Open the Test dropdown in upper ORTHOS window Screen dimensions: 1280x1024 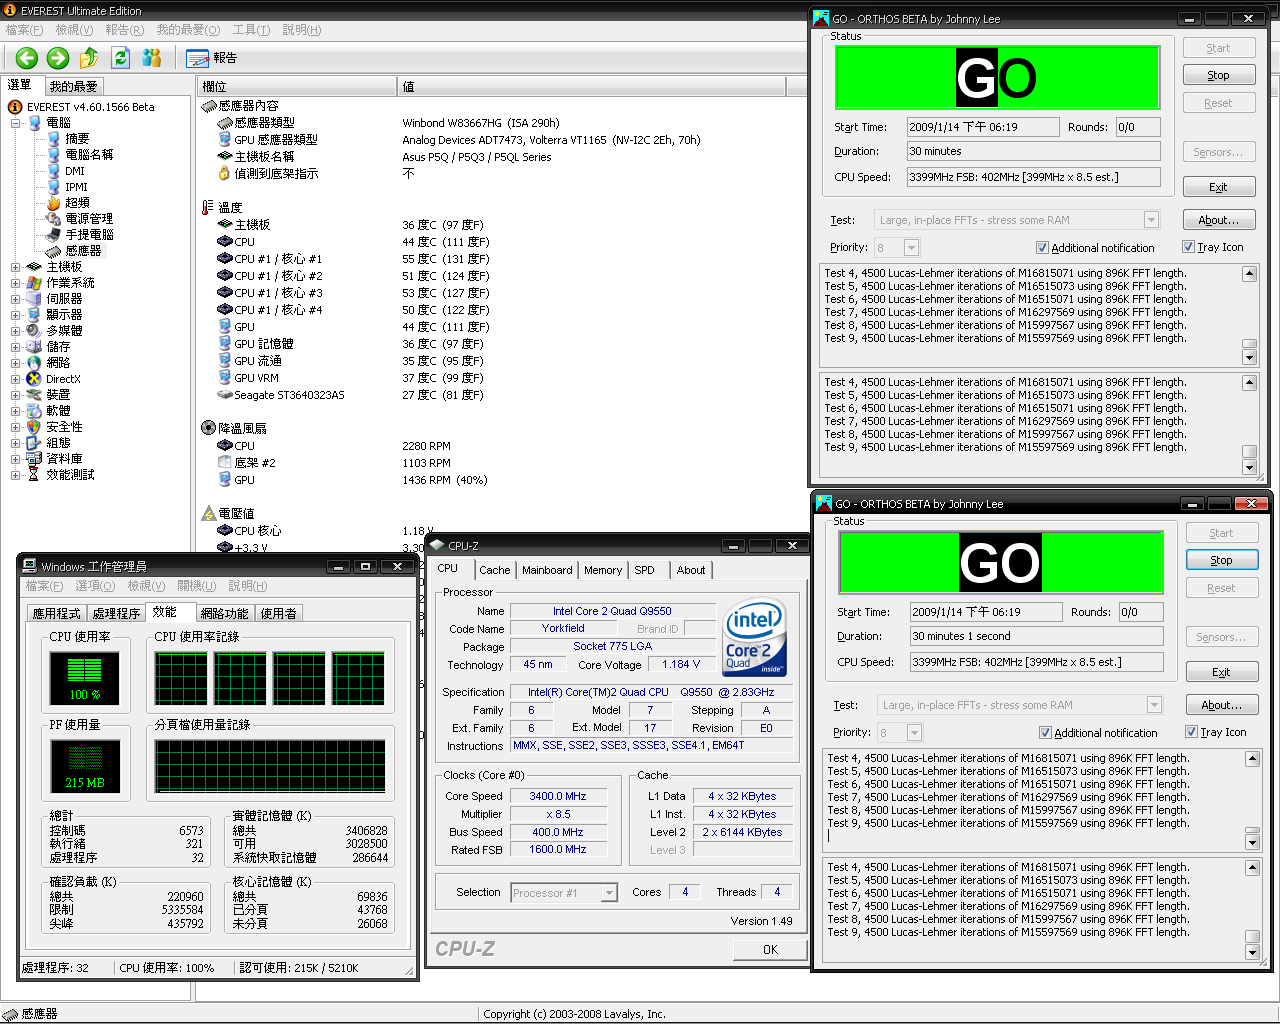pyautogui.click(x=1151, y=220)
